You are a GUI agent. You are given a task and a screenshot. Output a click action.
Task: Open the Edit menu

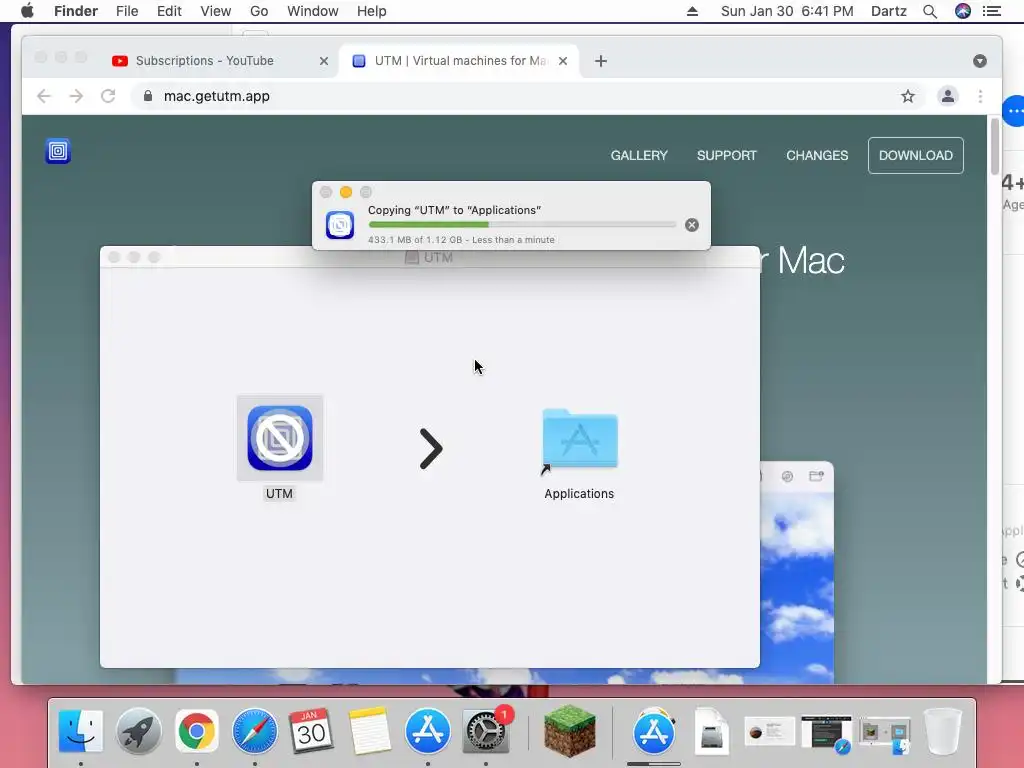169,11
